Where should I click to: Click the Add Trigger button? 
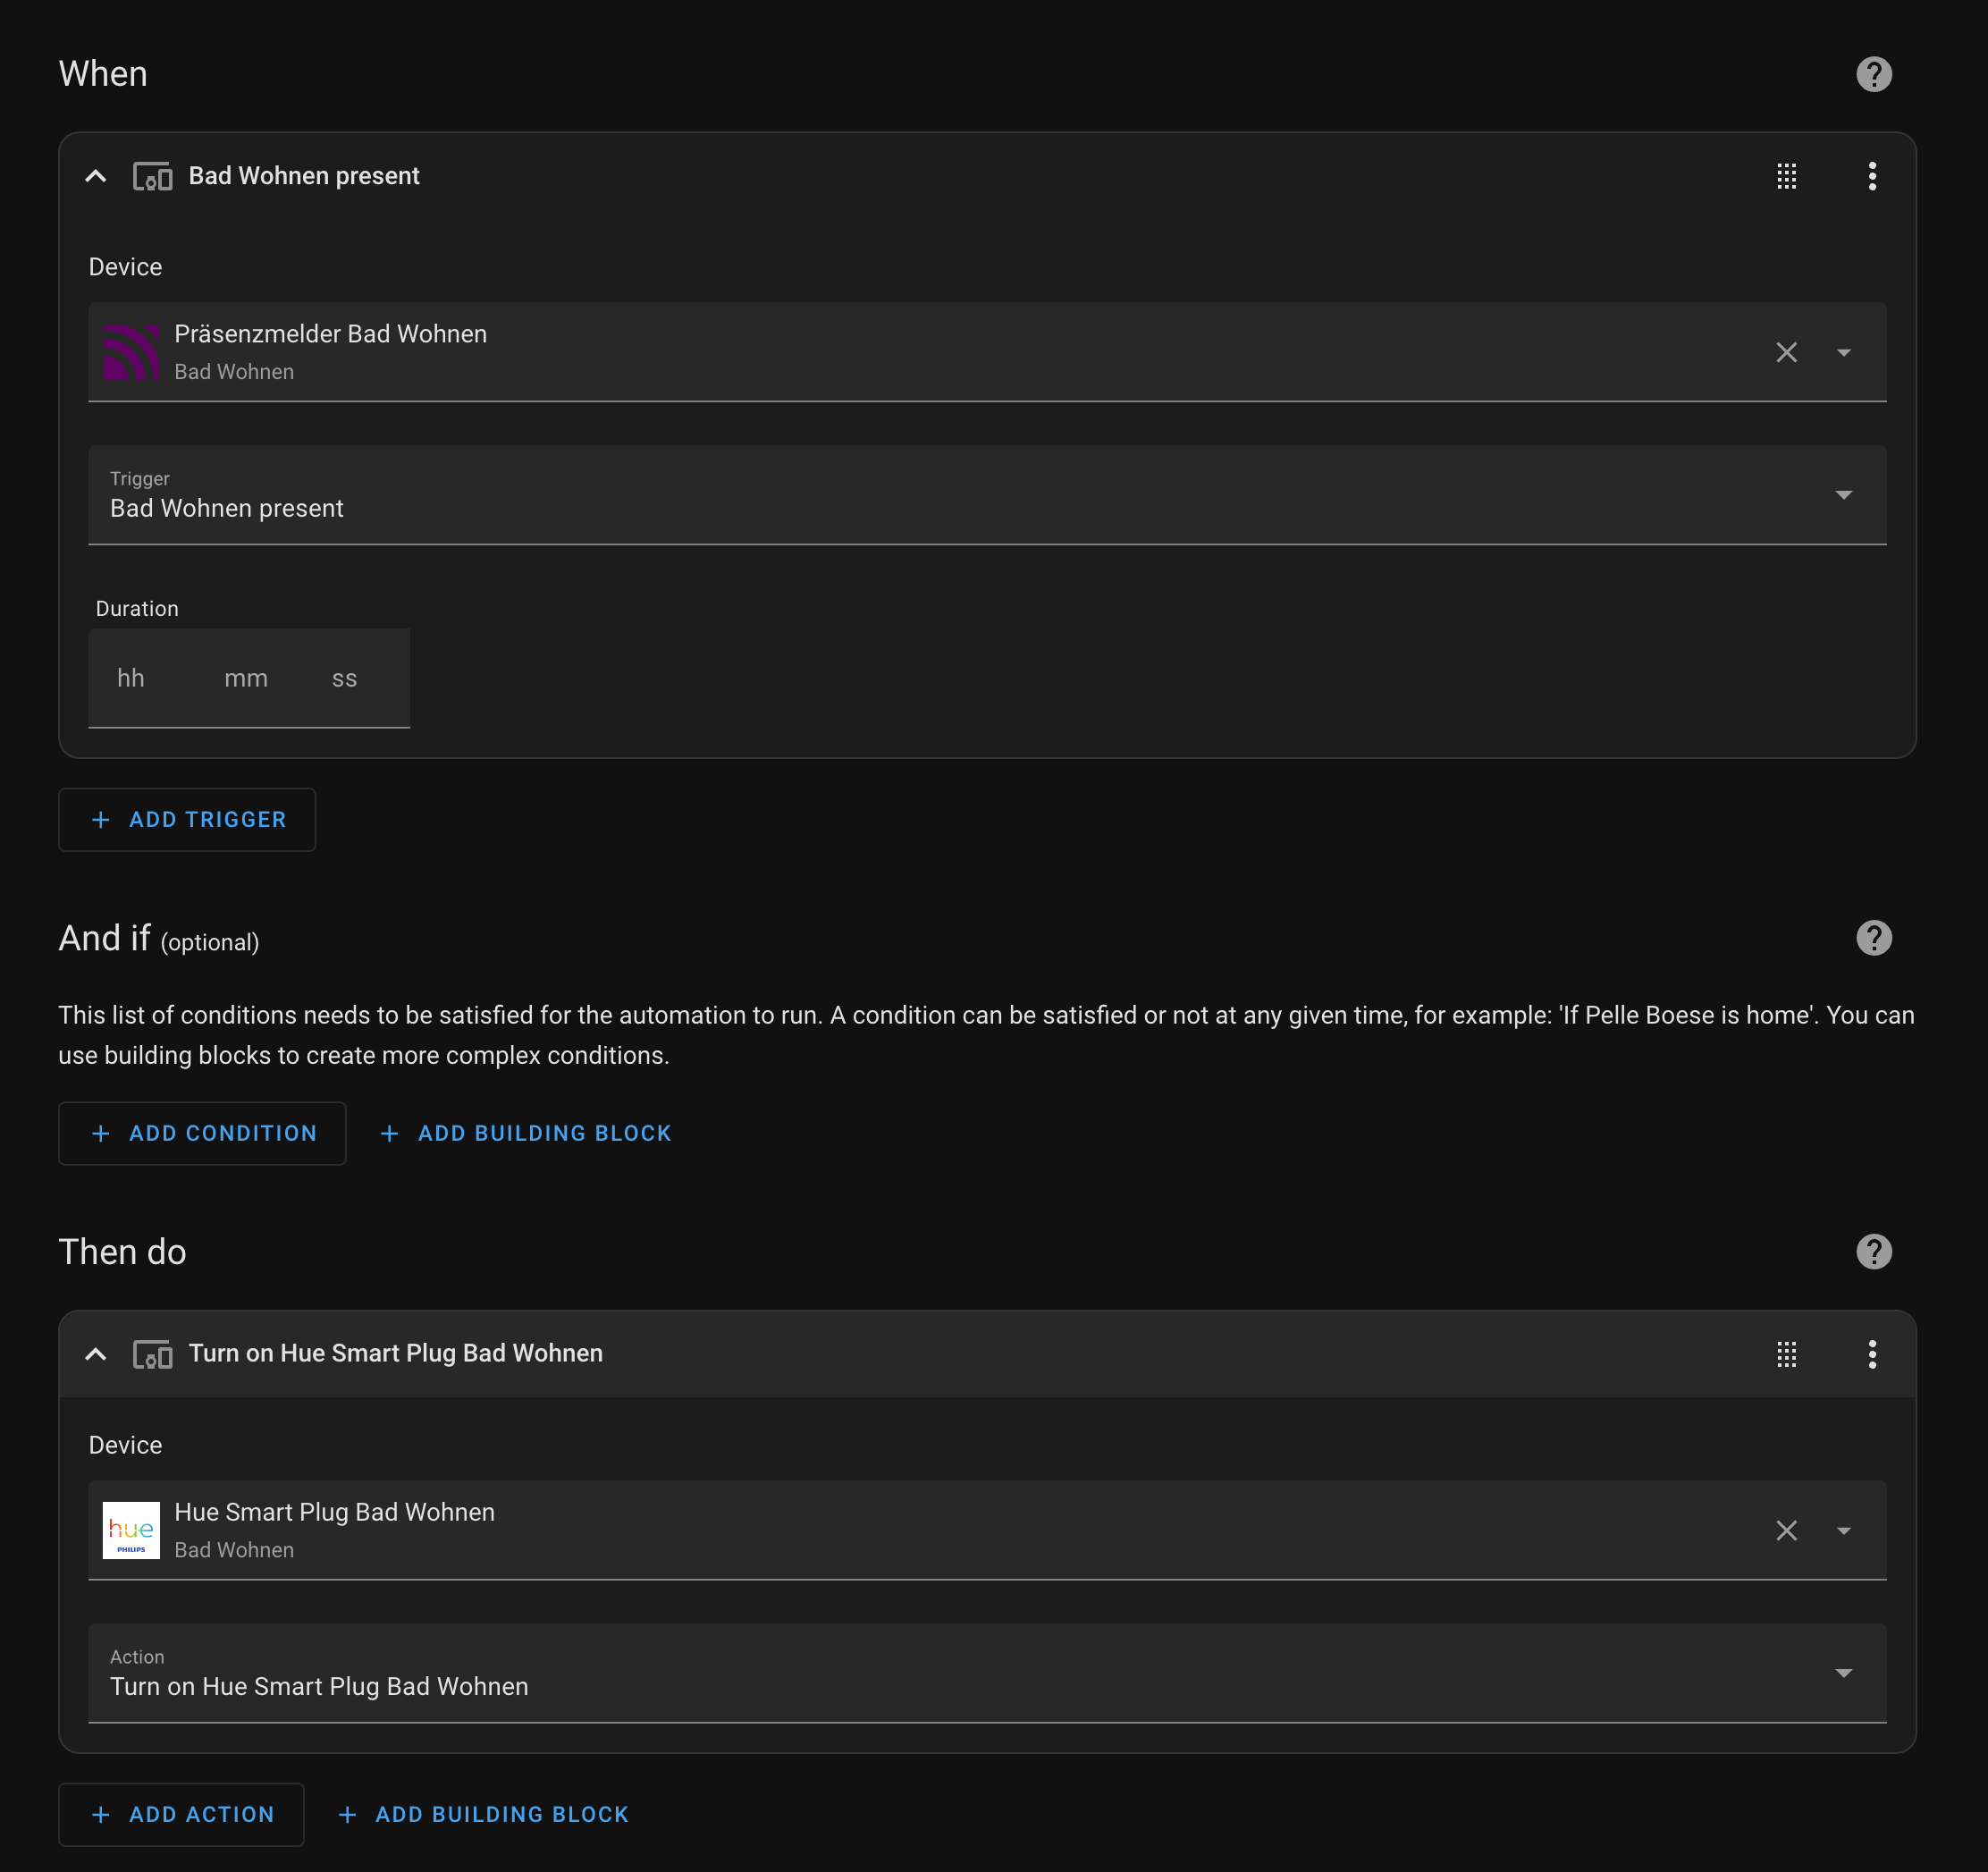187,820
